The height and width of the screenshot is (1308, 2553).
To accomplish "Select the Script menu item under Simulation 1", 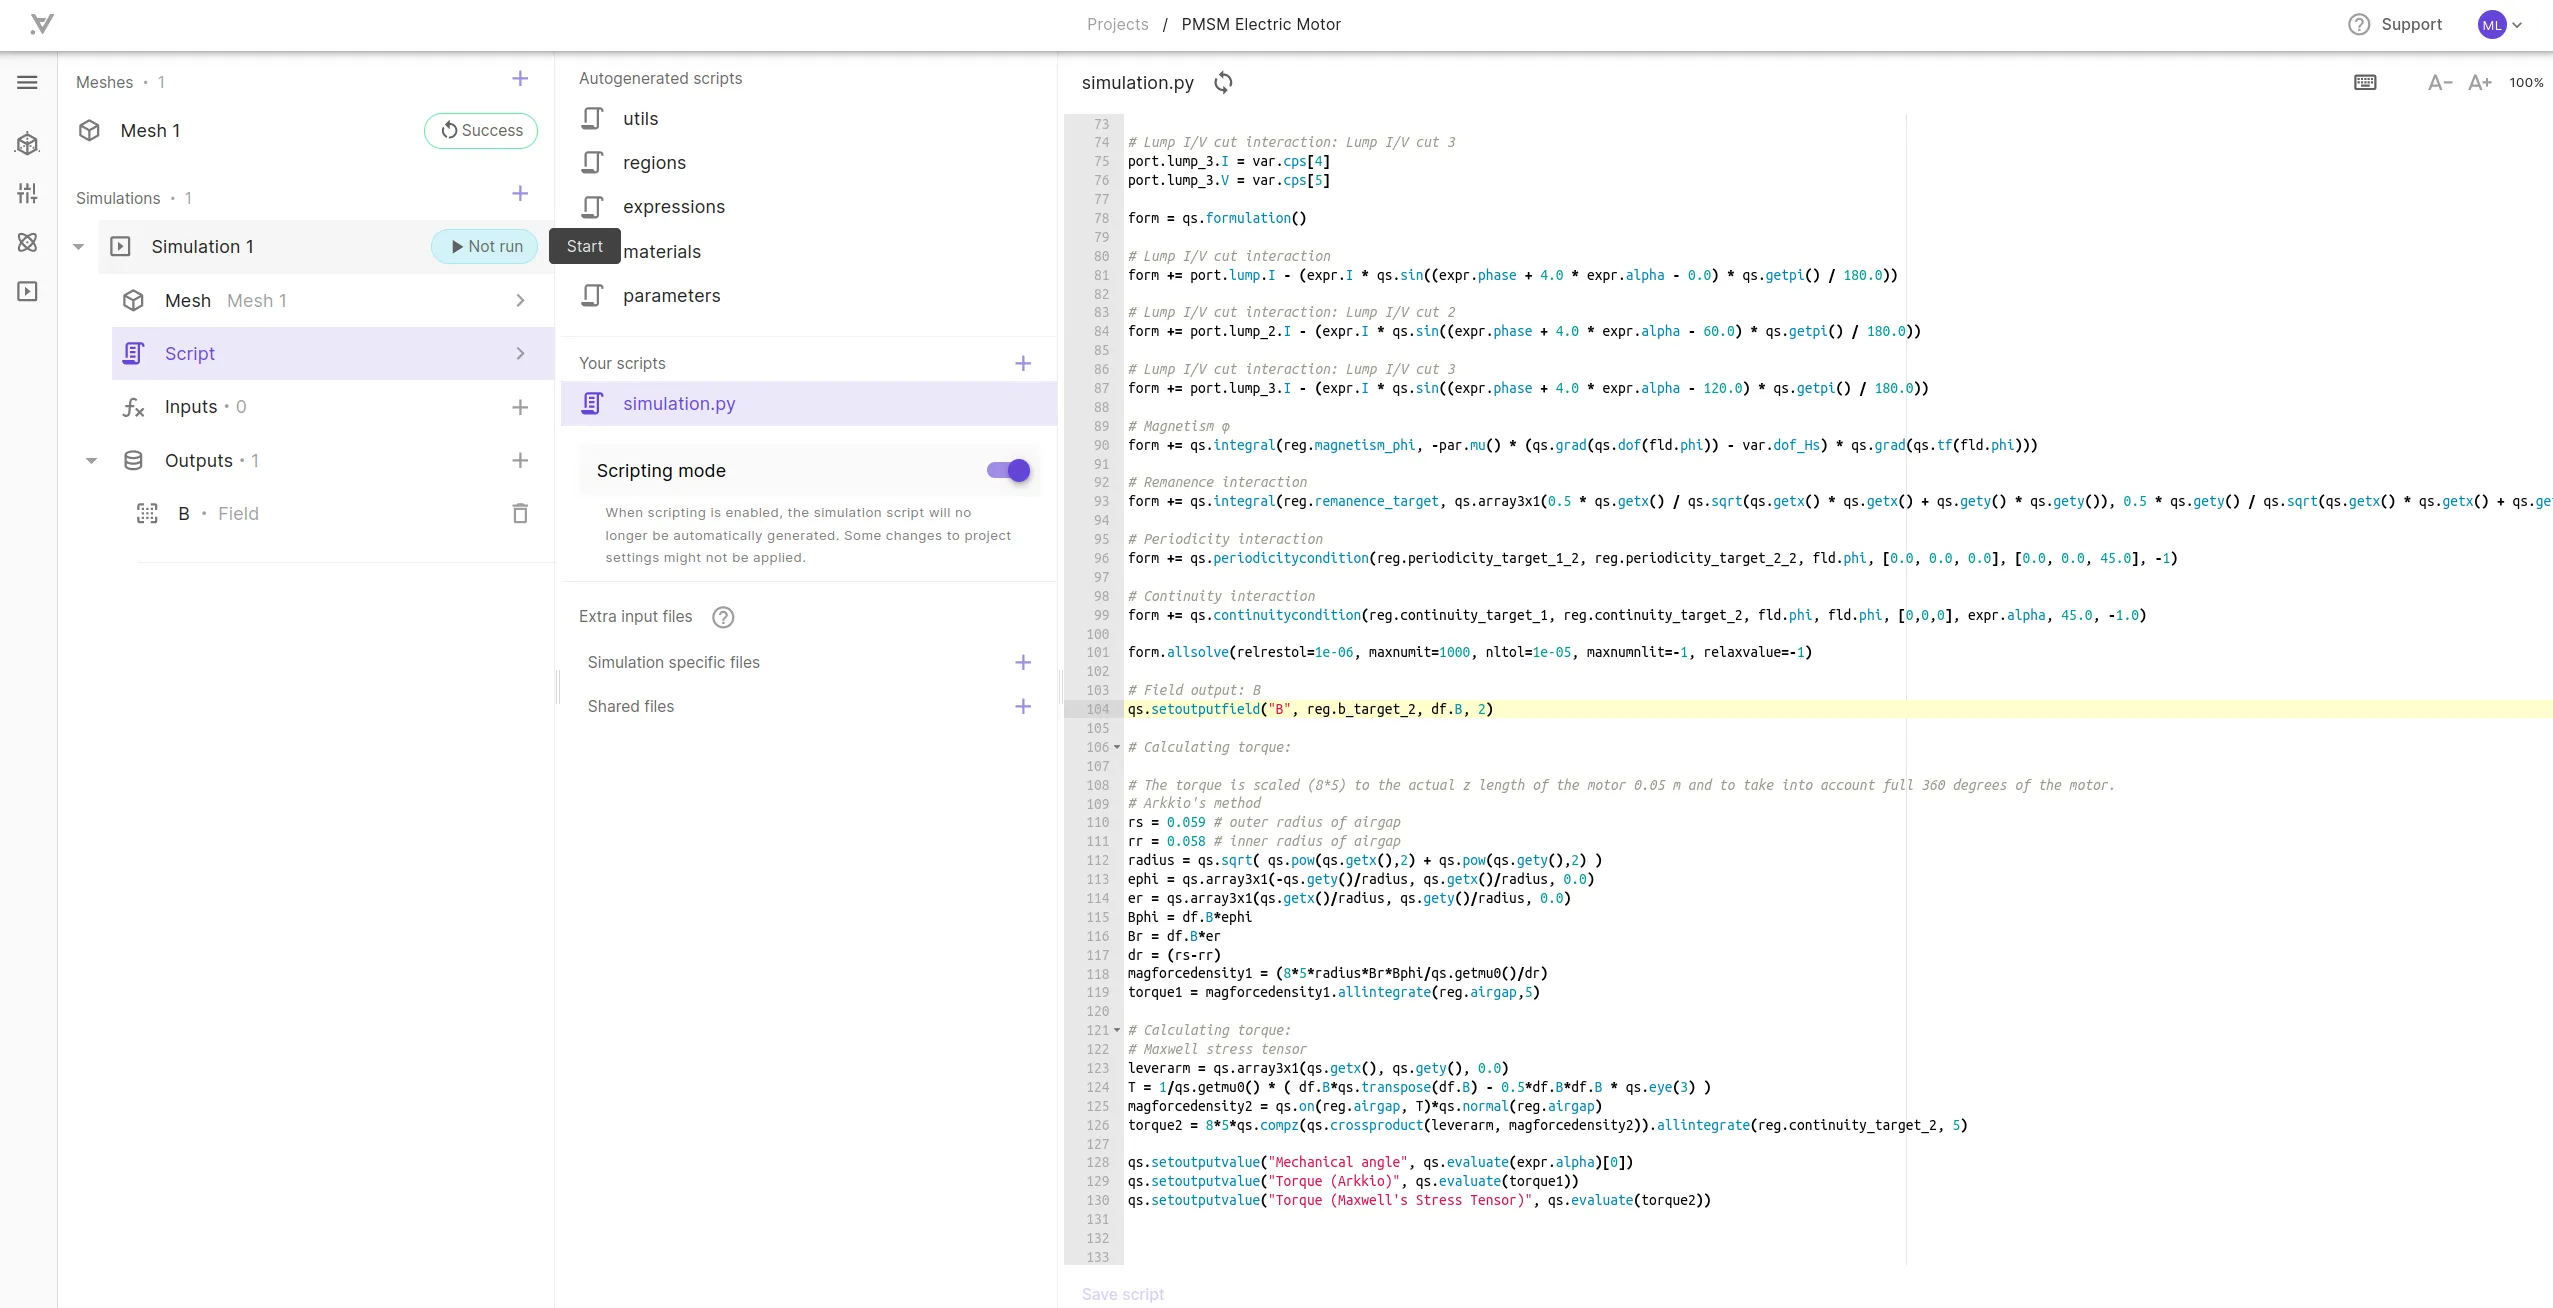I will pos(190,352).
